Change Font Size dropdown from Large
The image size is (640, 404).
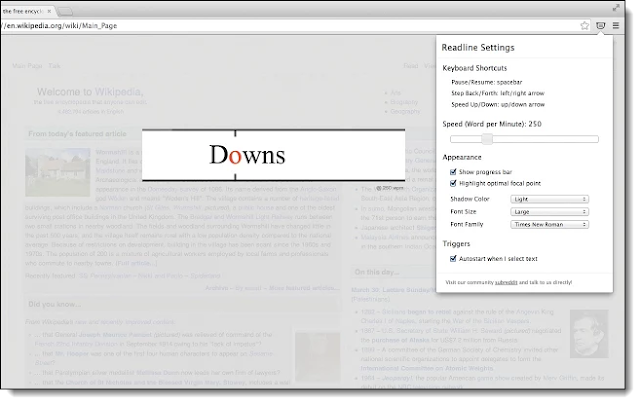pos(549,212)
